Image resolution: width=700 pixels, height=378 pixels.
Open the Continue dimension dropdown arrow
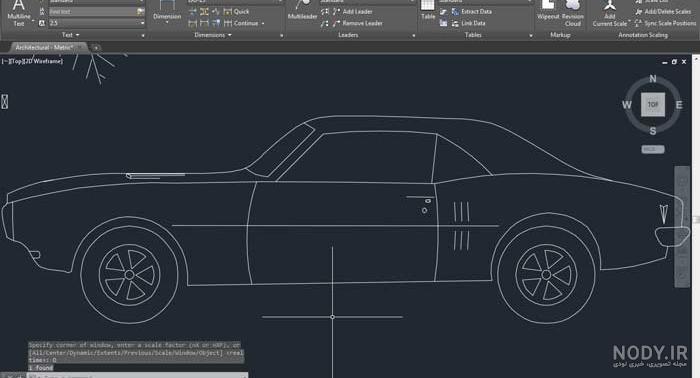click(x=263, y=23)
